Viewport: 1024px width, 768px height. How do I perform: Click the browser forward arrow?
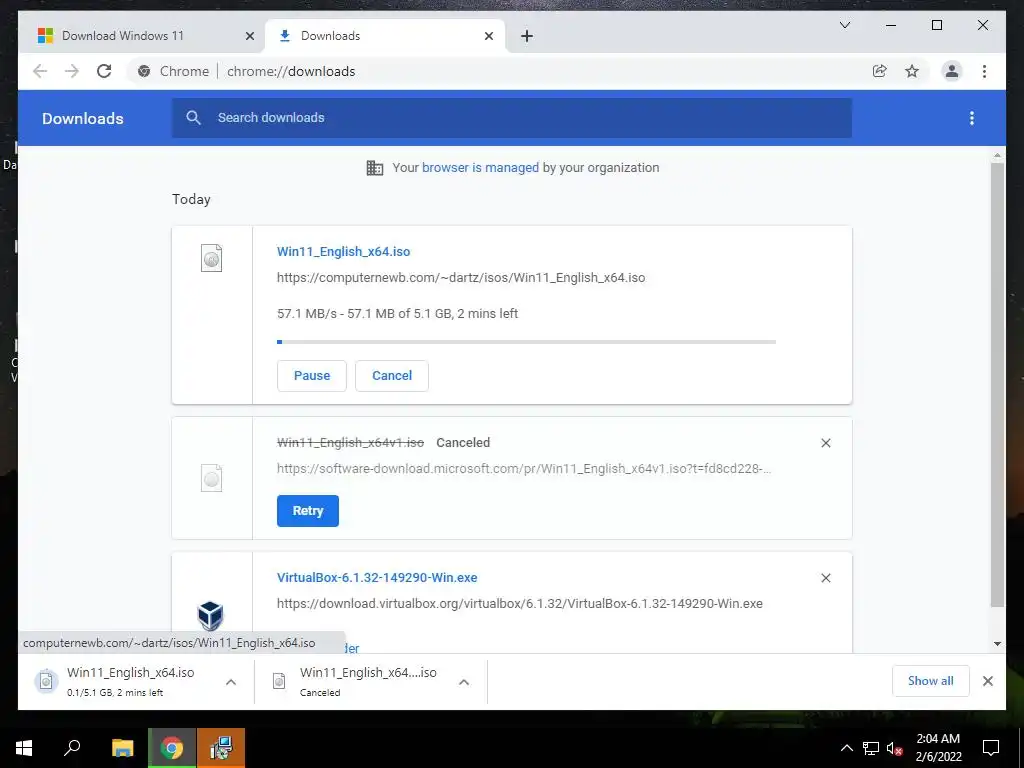pos(72,71)
